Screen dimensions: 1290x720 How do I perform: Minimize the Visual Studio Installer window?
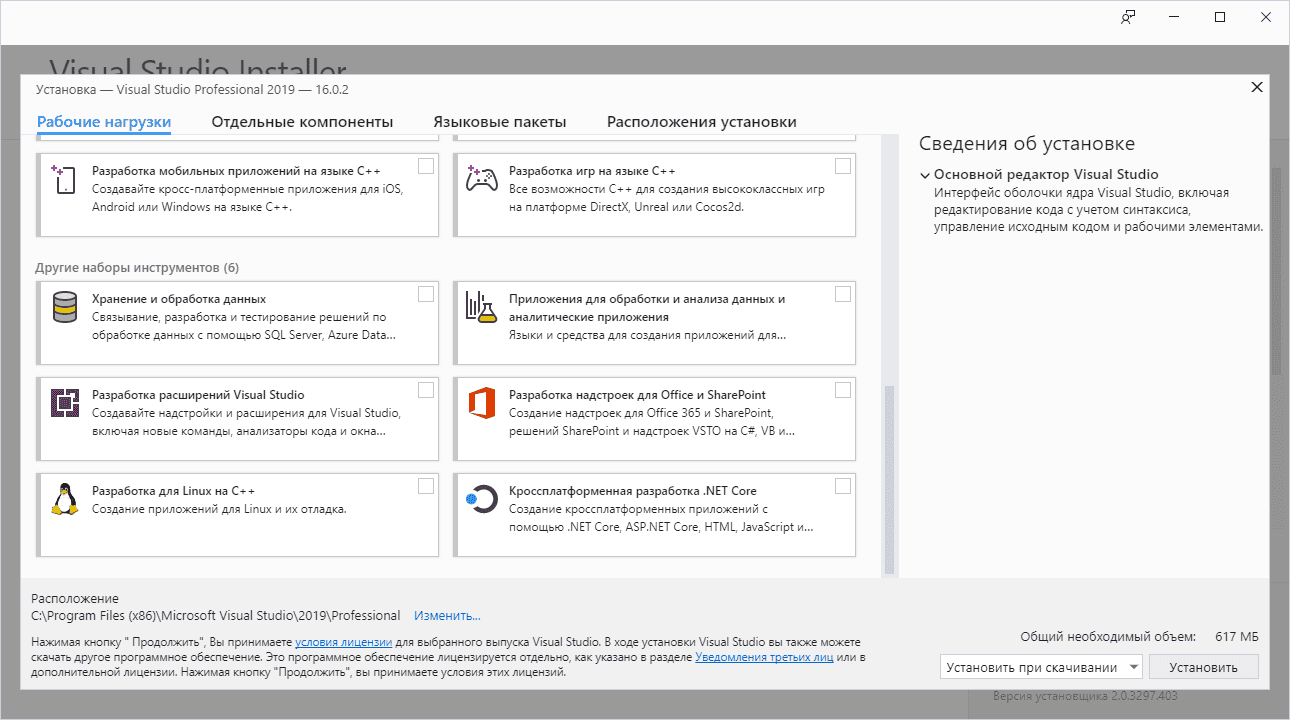tap(1174, 17)
